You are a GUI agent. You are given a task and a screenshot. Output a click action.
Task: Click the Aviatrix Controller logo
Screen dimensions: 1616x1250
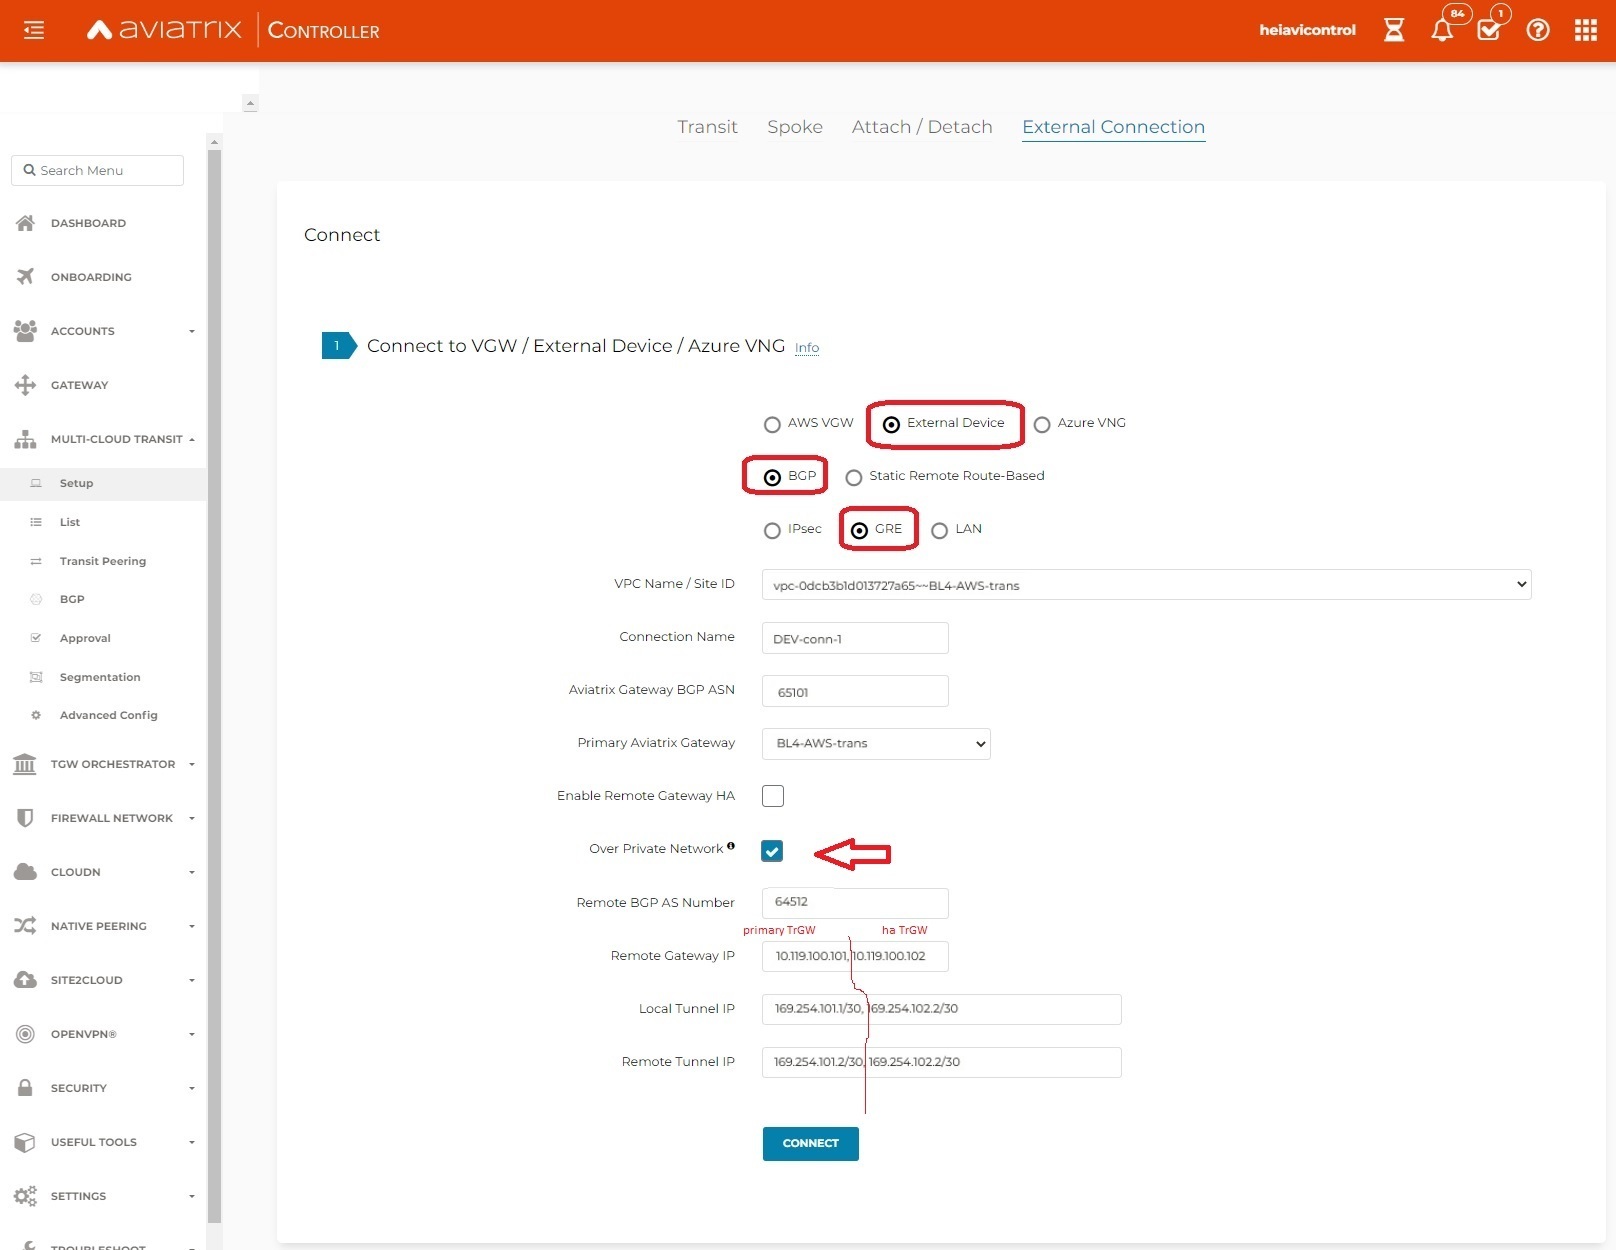click(233, 30)
